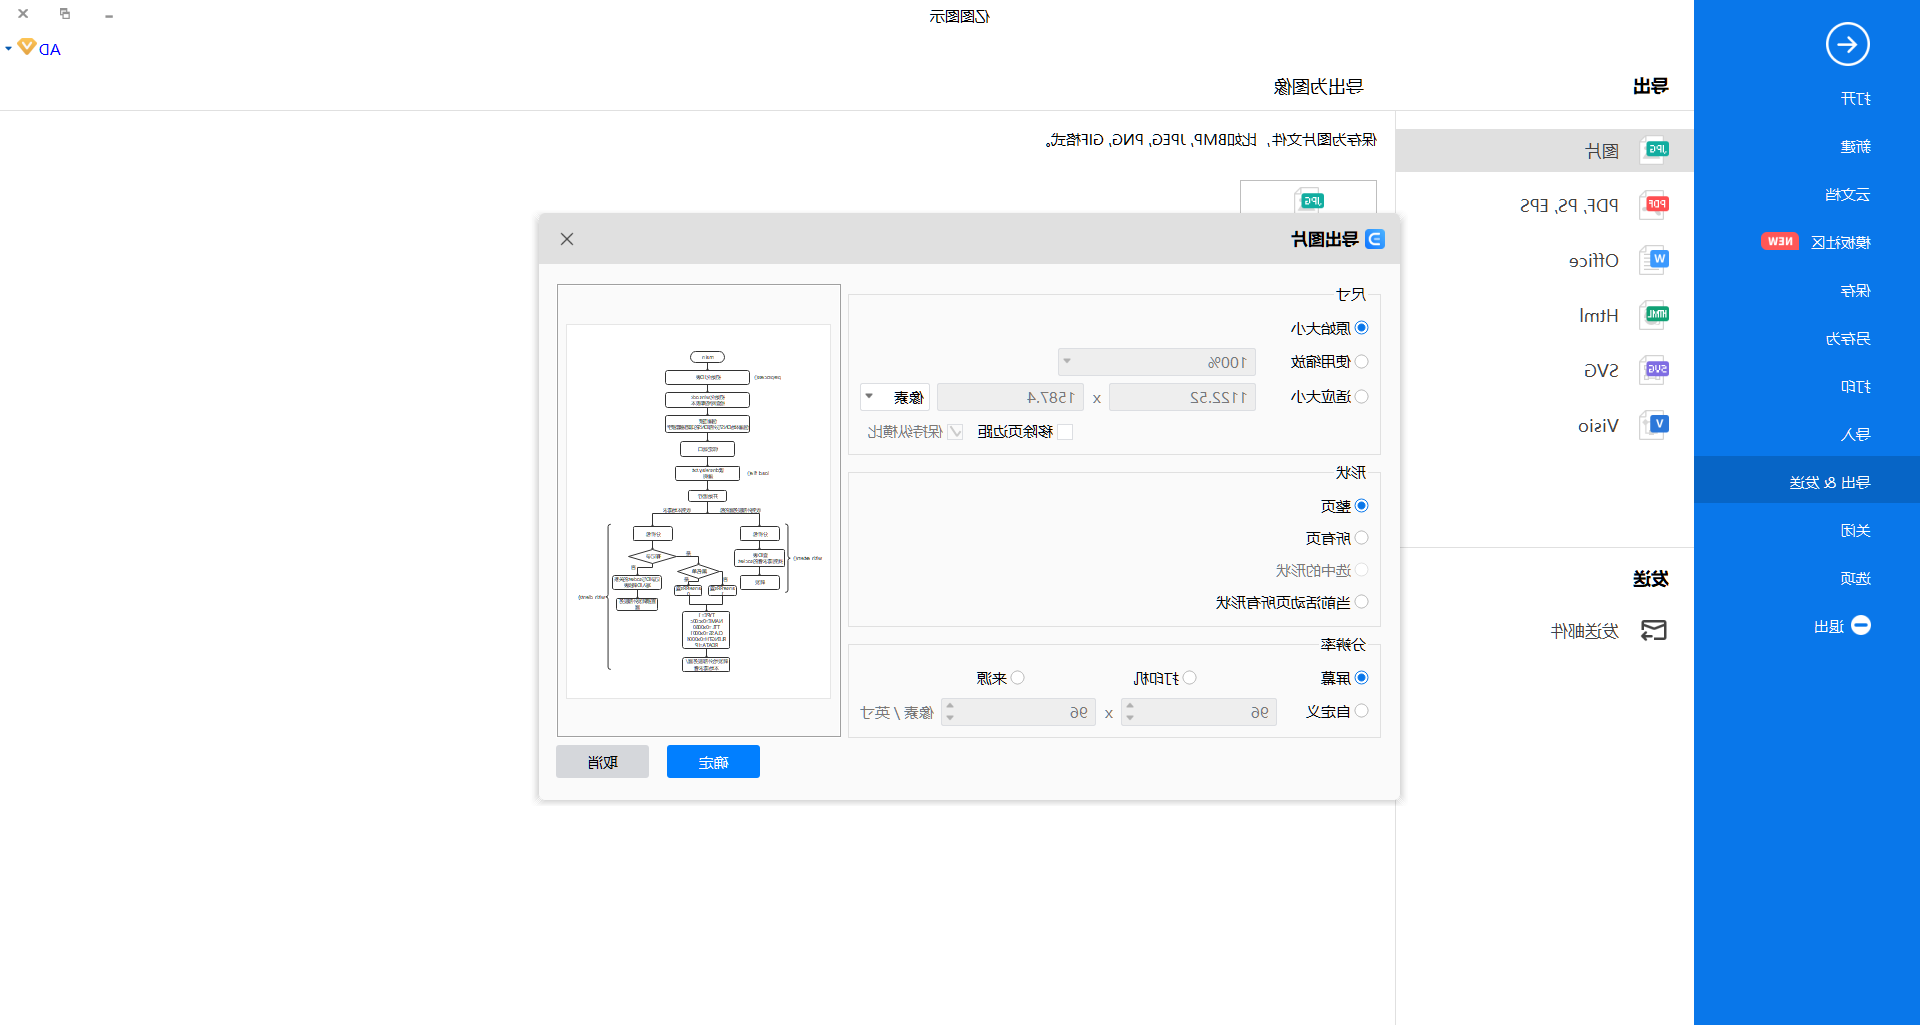The height and width of the screenshot is (1025, 1920).
Task: Click the 确定 confirm button
Action: (x=713, y=762)
